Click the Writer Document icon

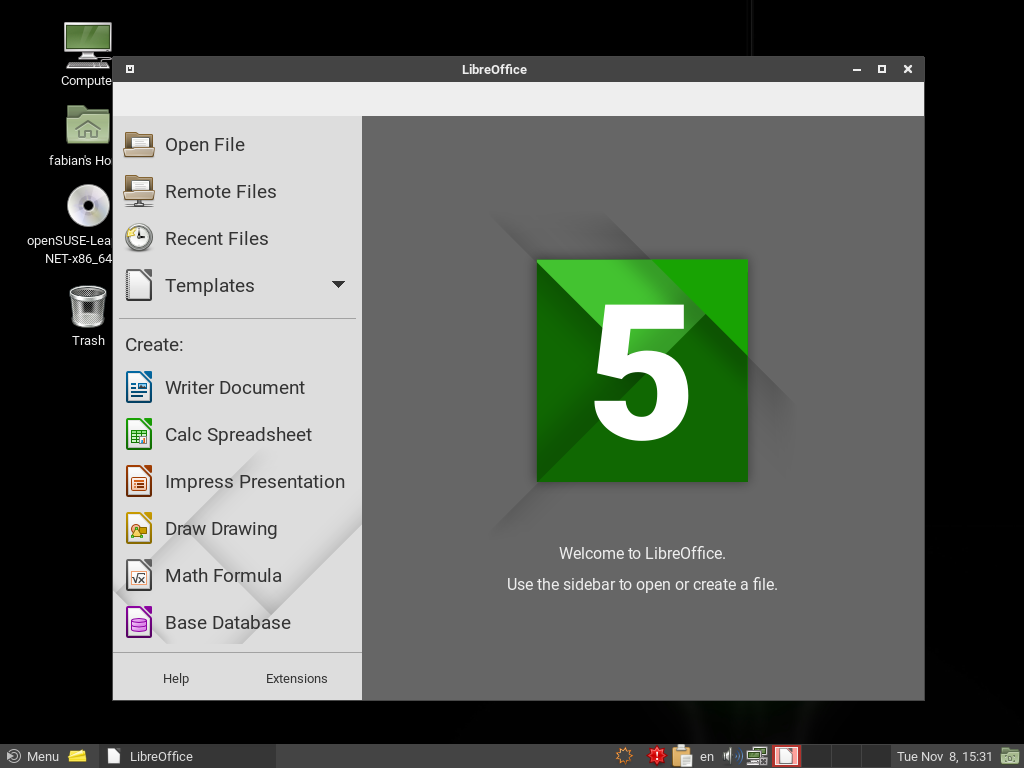tap(139, 387)
